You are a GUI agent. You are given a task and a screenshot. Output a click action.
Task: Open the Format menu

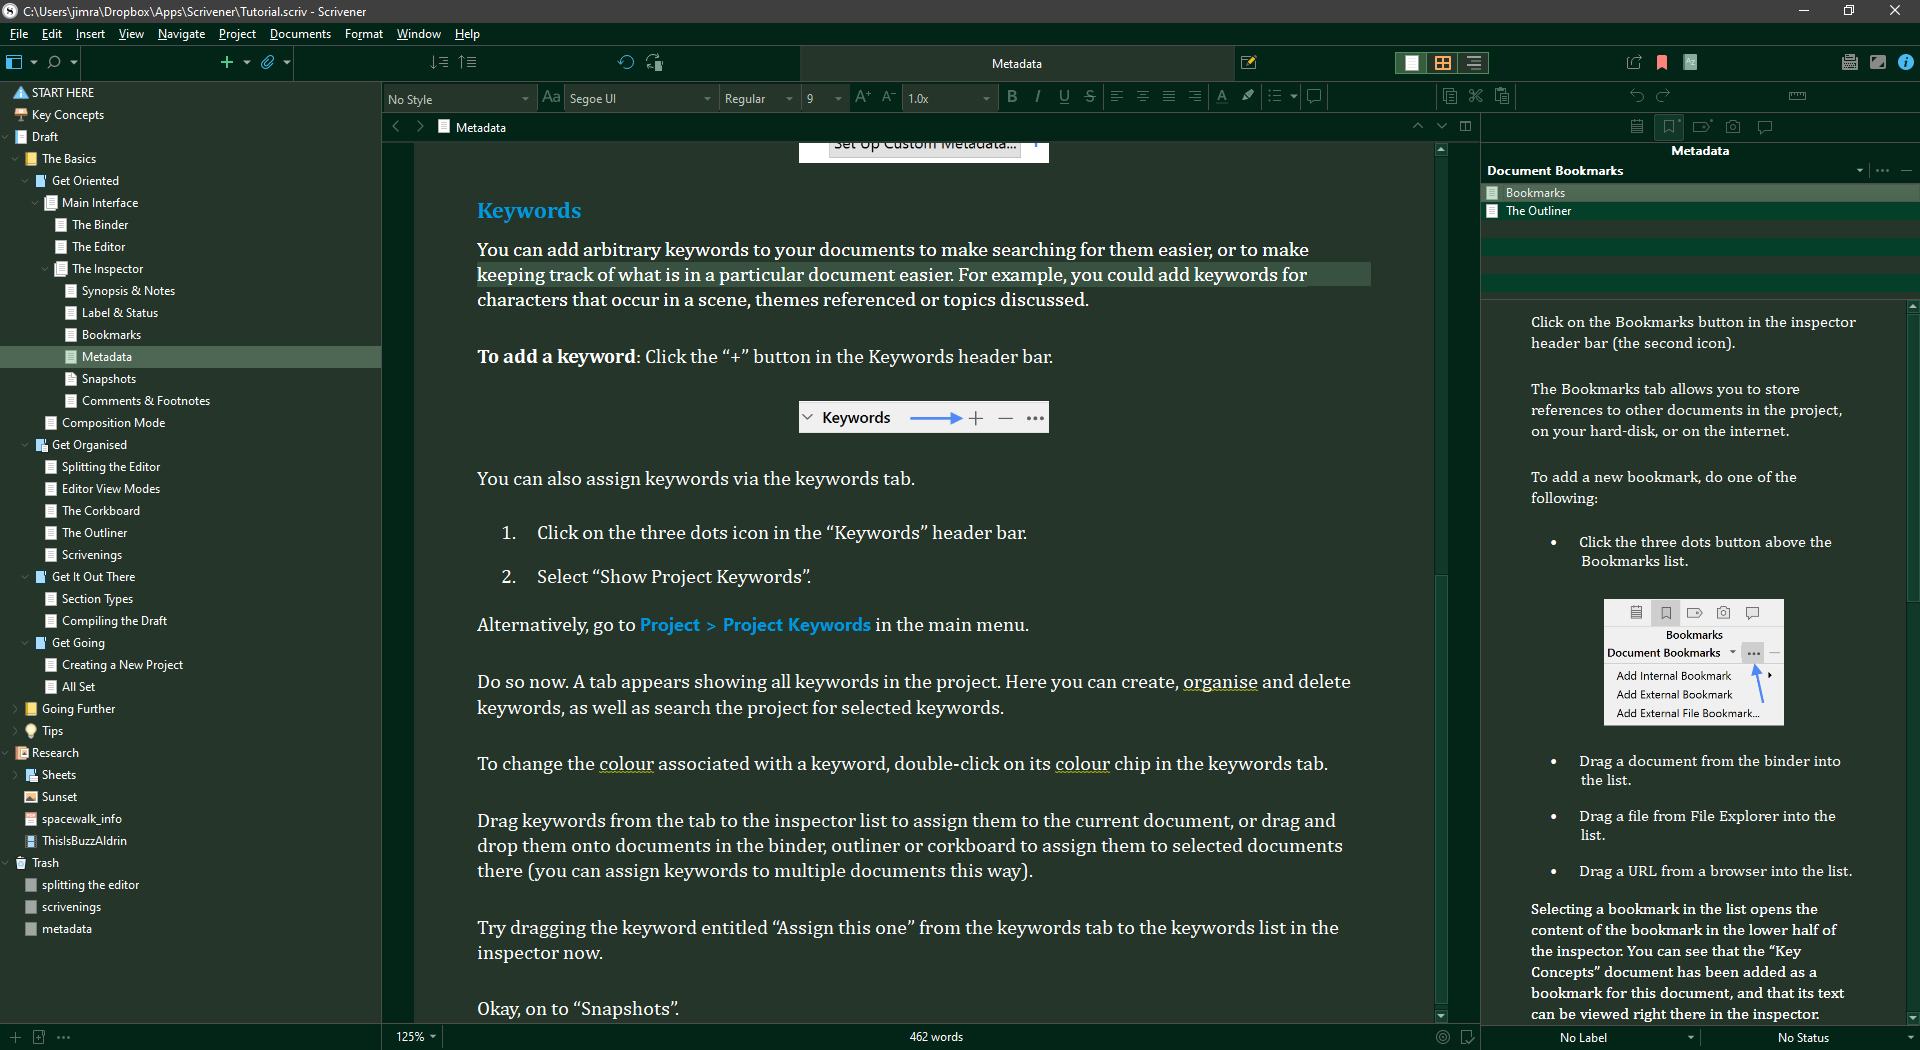363,33
